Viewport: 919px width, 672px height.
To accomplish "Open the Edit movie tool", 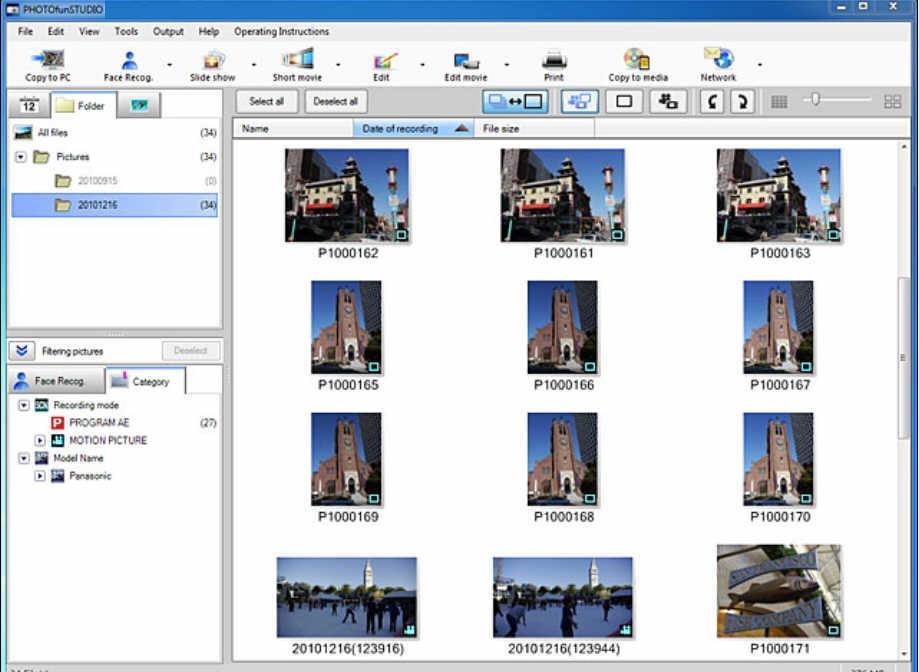I will pyautogui.click(x=466, y=66).
